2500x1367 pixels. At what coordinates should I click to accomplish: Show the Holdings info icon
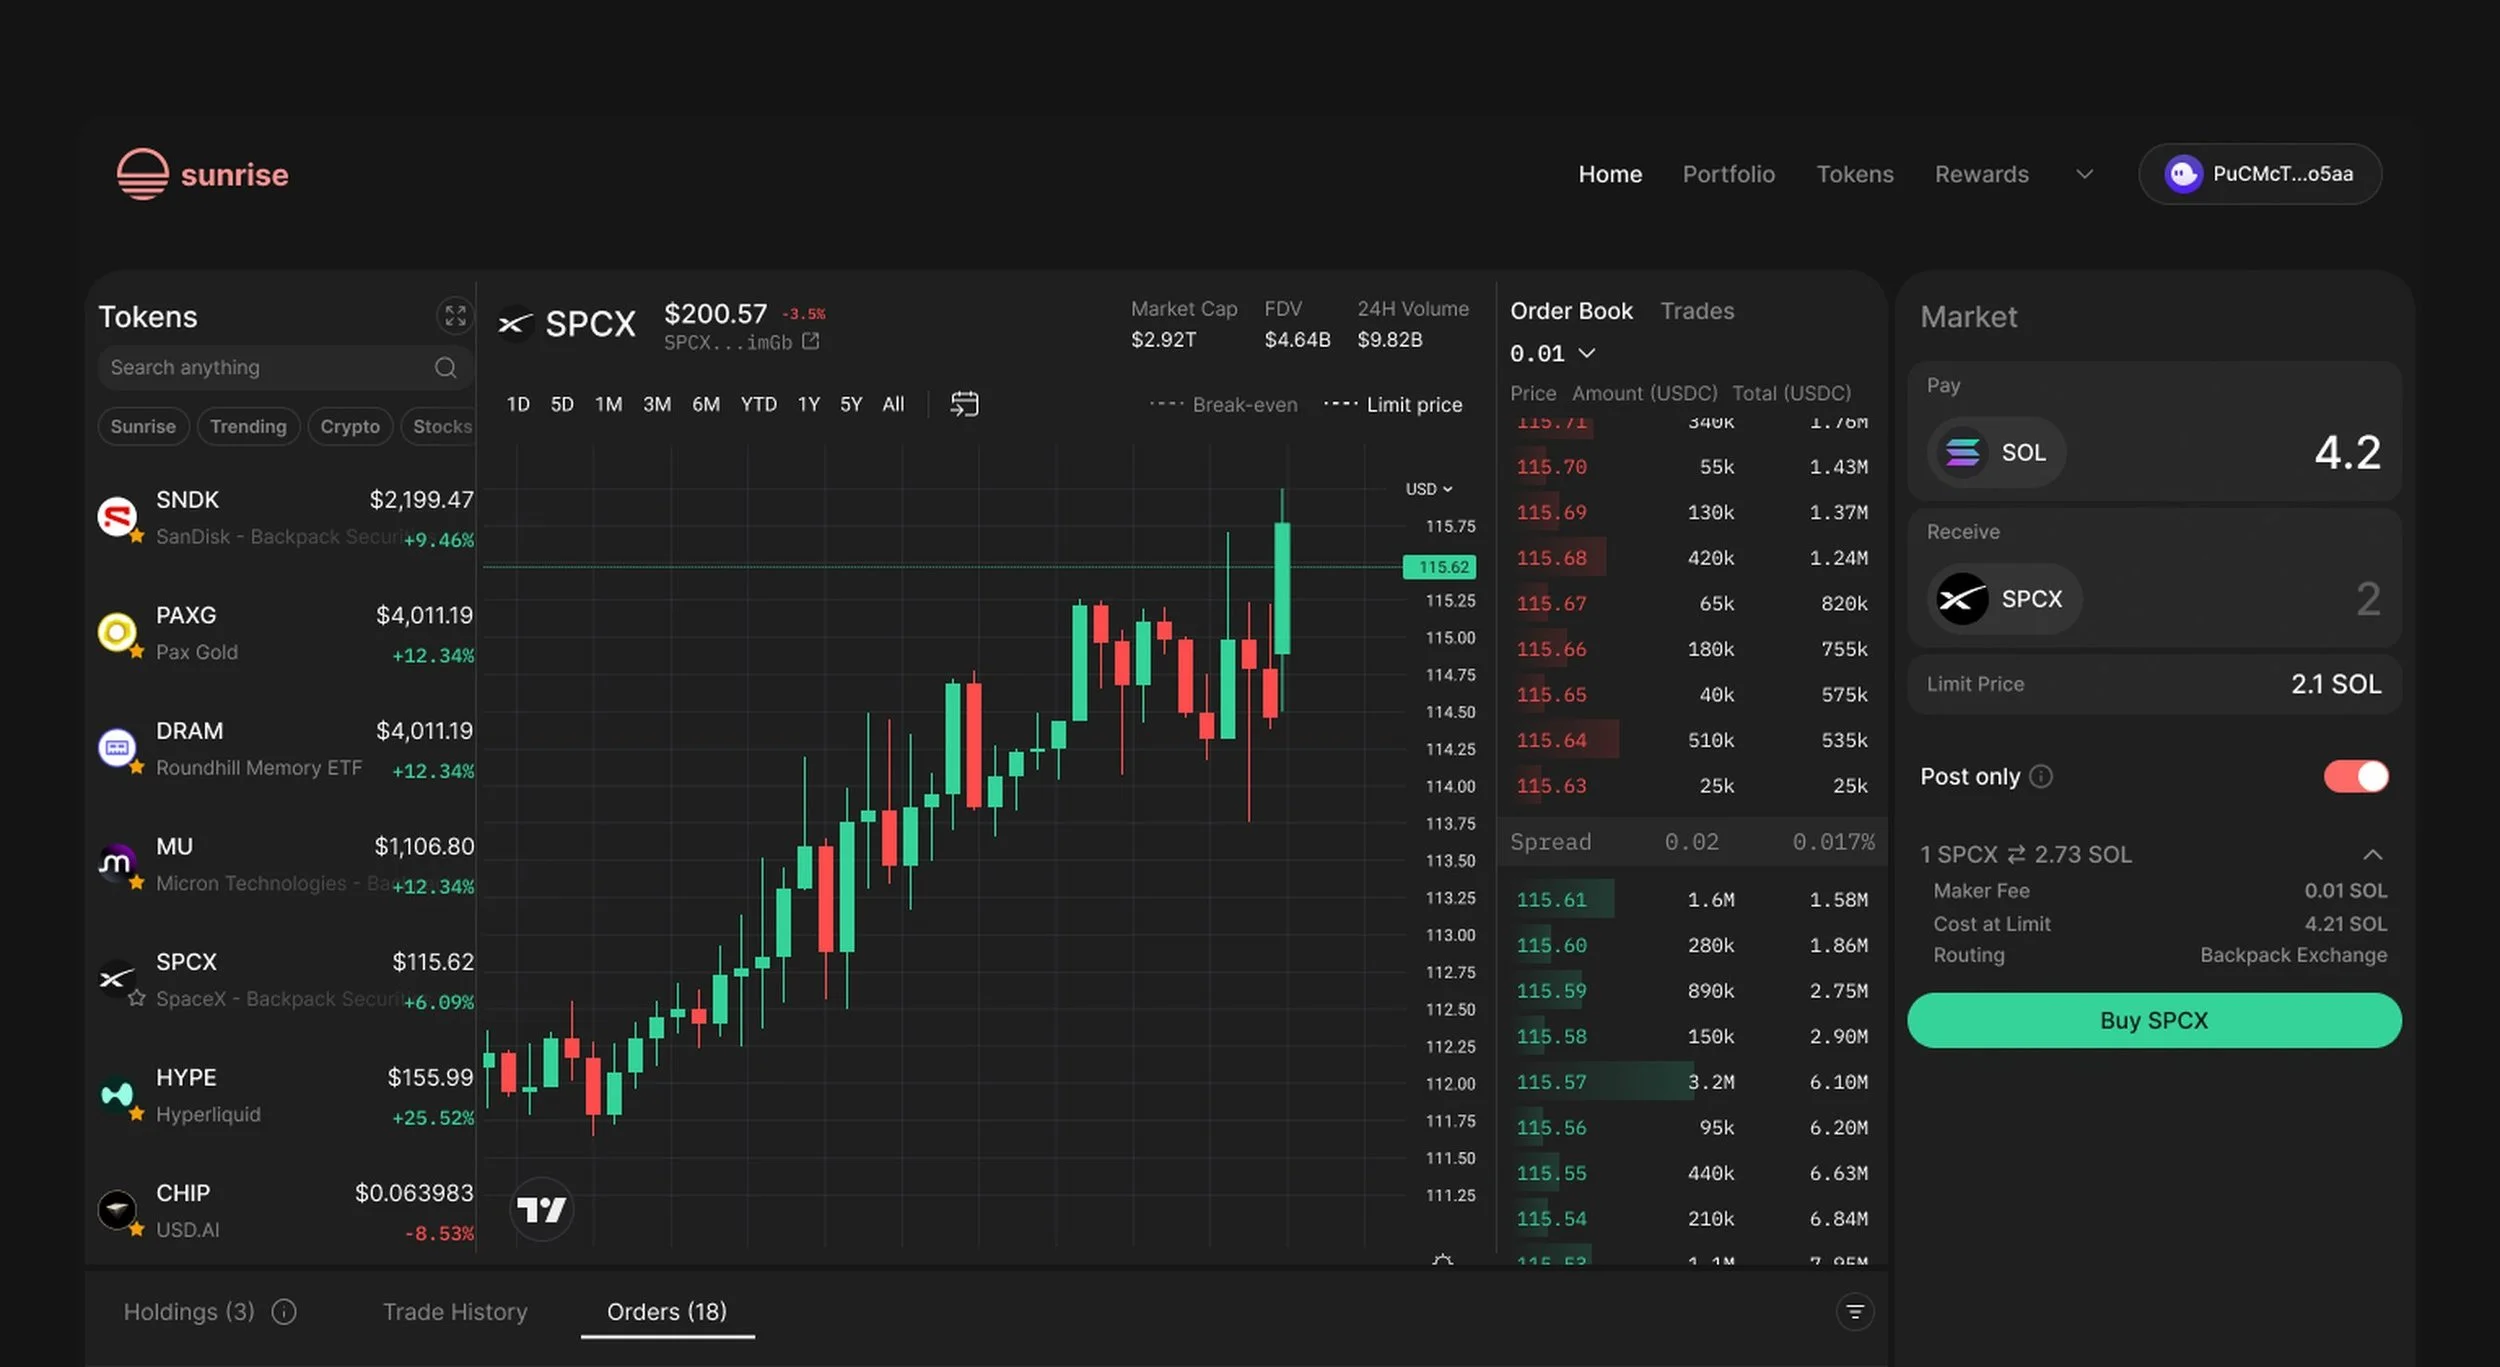click(x=284, y=1312)
